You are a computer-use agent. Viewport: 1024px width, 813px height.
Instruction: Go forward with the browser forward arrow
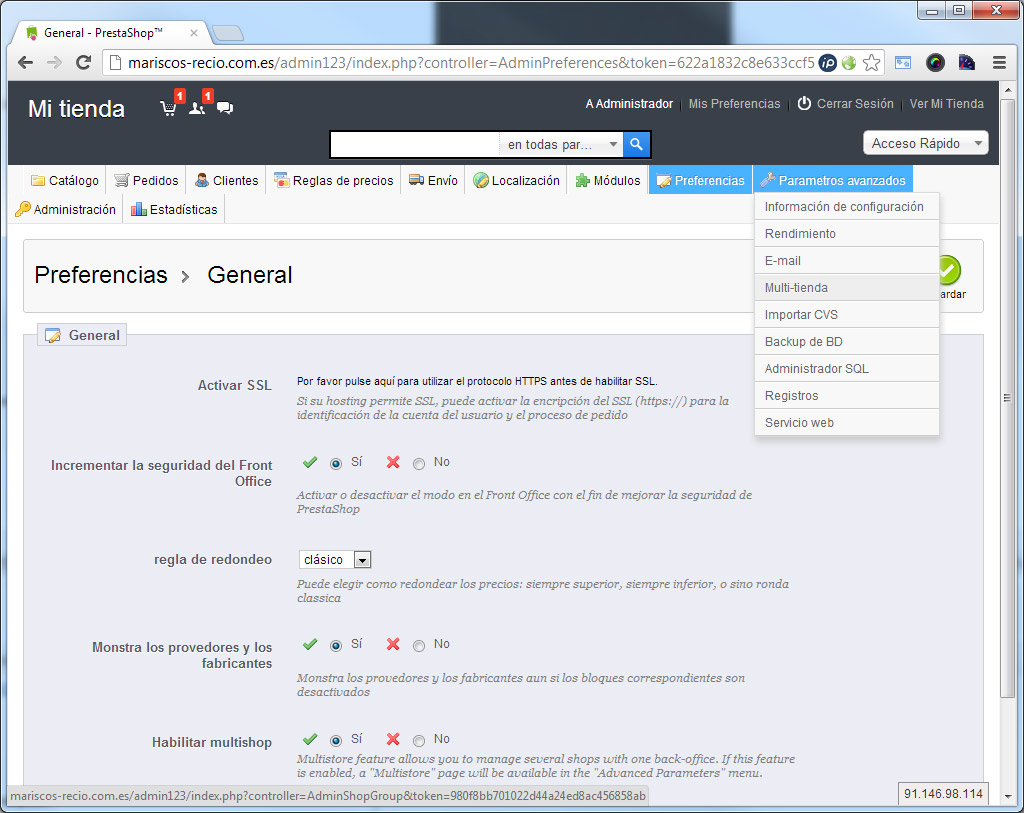pyautogui.click(x=54, y=63)
